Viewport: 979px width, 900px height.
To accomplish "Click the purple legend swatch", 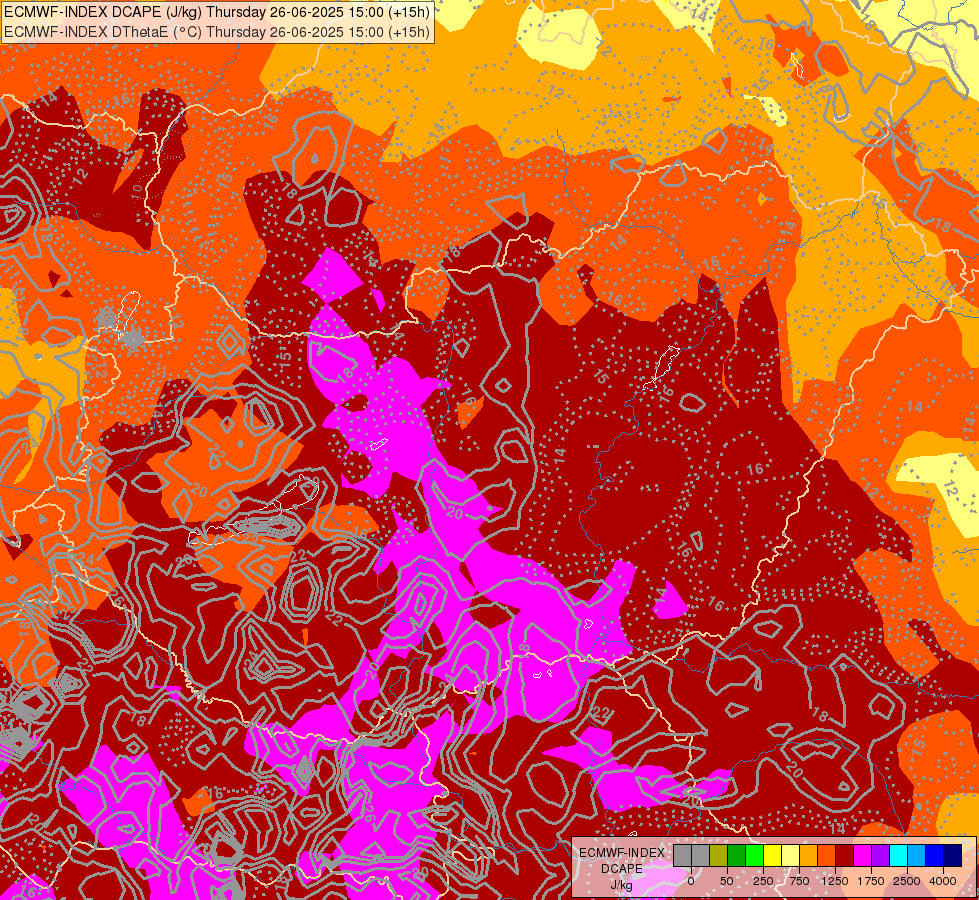I will [880, 855].
